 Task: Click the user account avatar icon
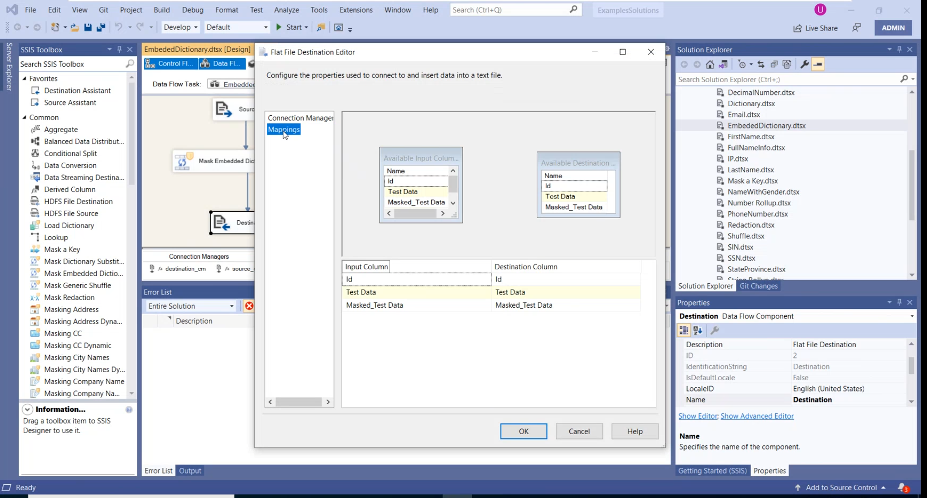820,9
